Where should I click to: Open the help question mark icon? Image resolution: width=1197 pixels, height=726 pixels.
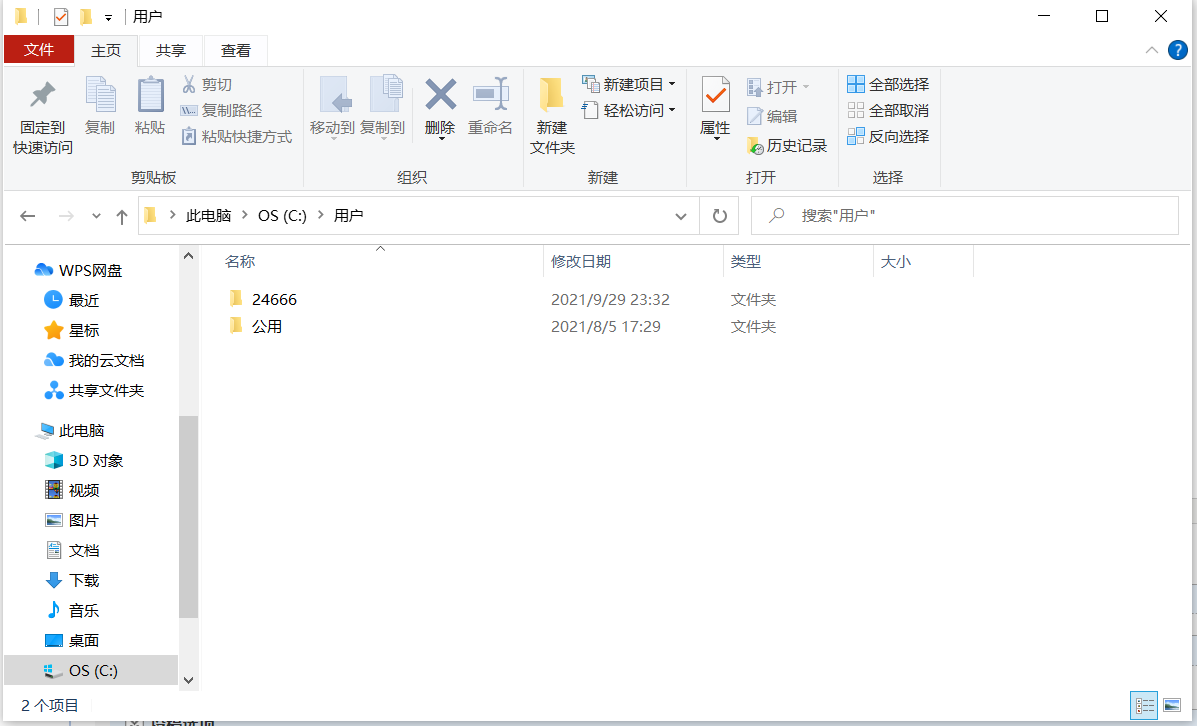point(1177,50)
